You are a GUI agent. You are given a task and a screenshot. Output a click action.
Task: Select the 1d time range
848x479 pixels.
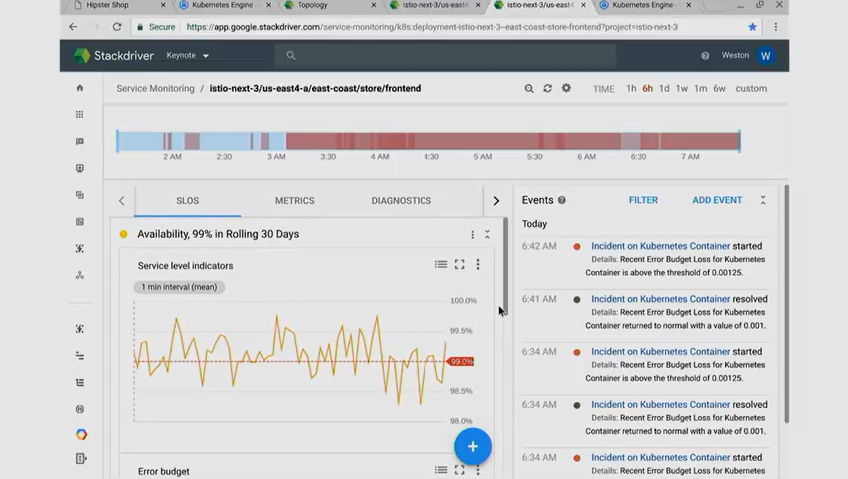665,89
